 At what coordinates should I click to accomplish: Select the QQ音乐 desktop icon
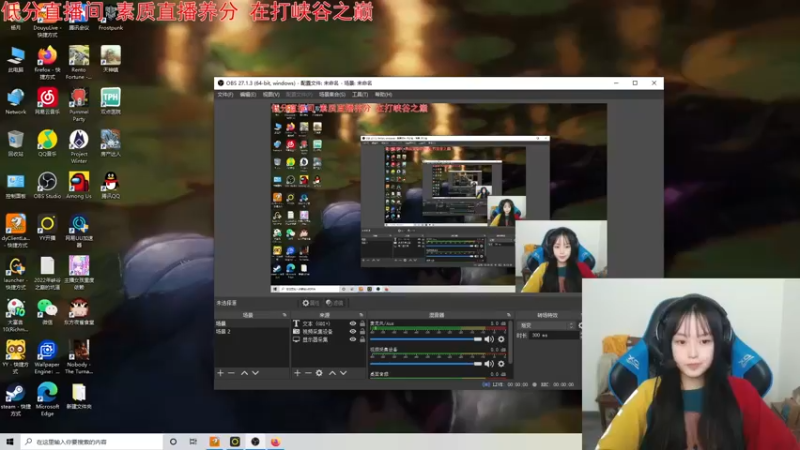(x=47, y=143)
